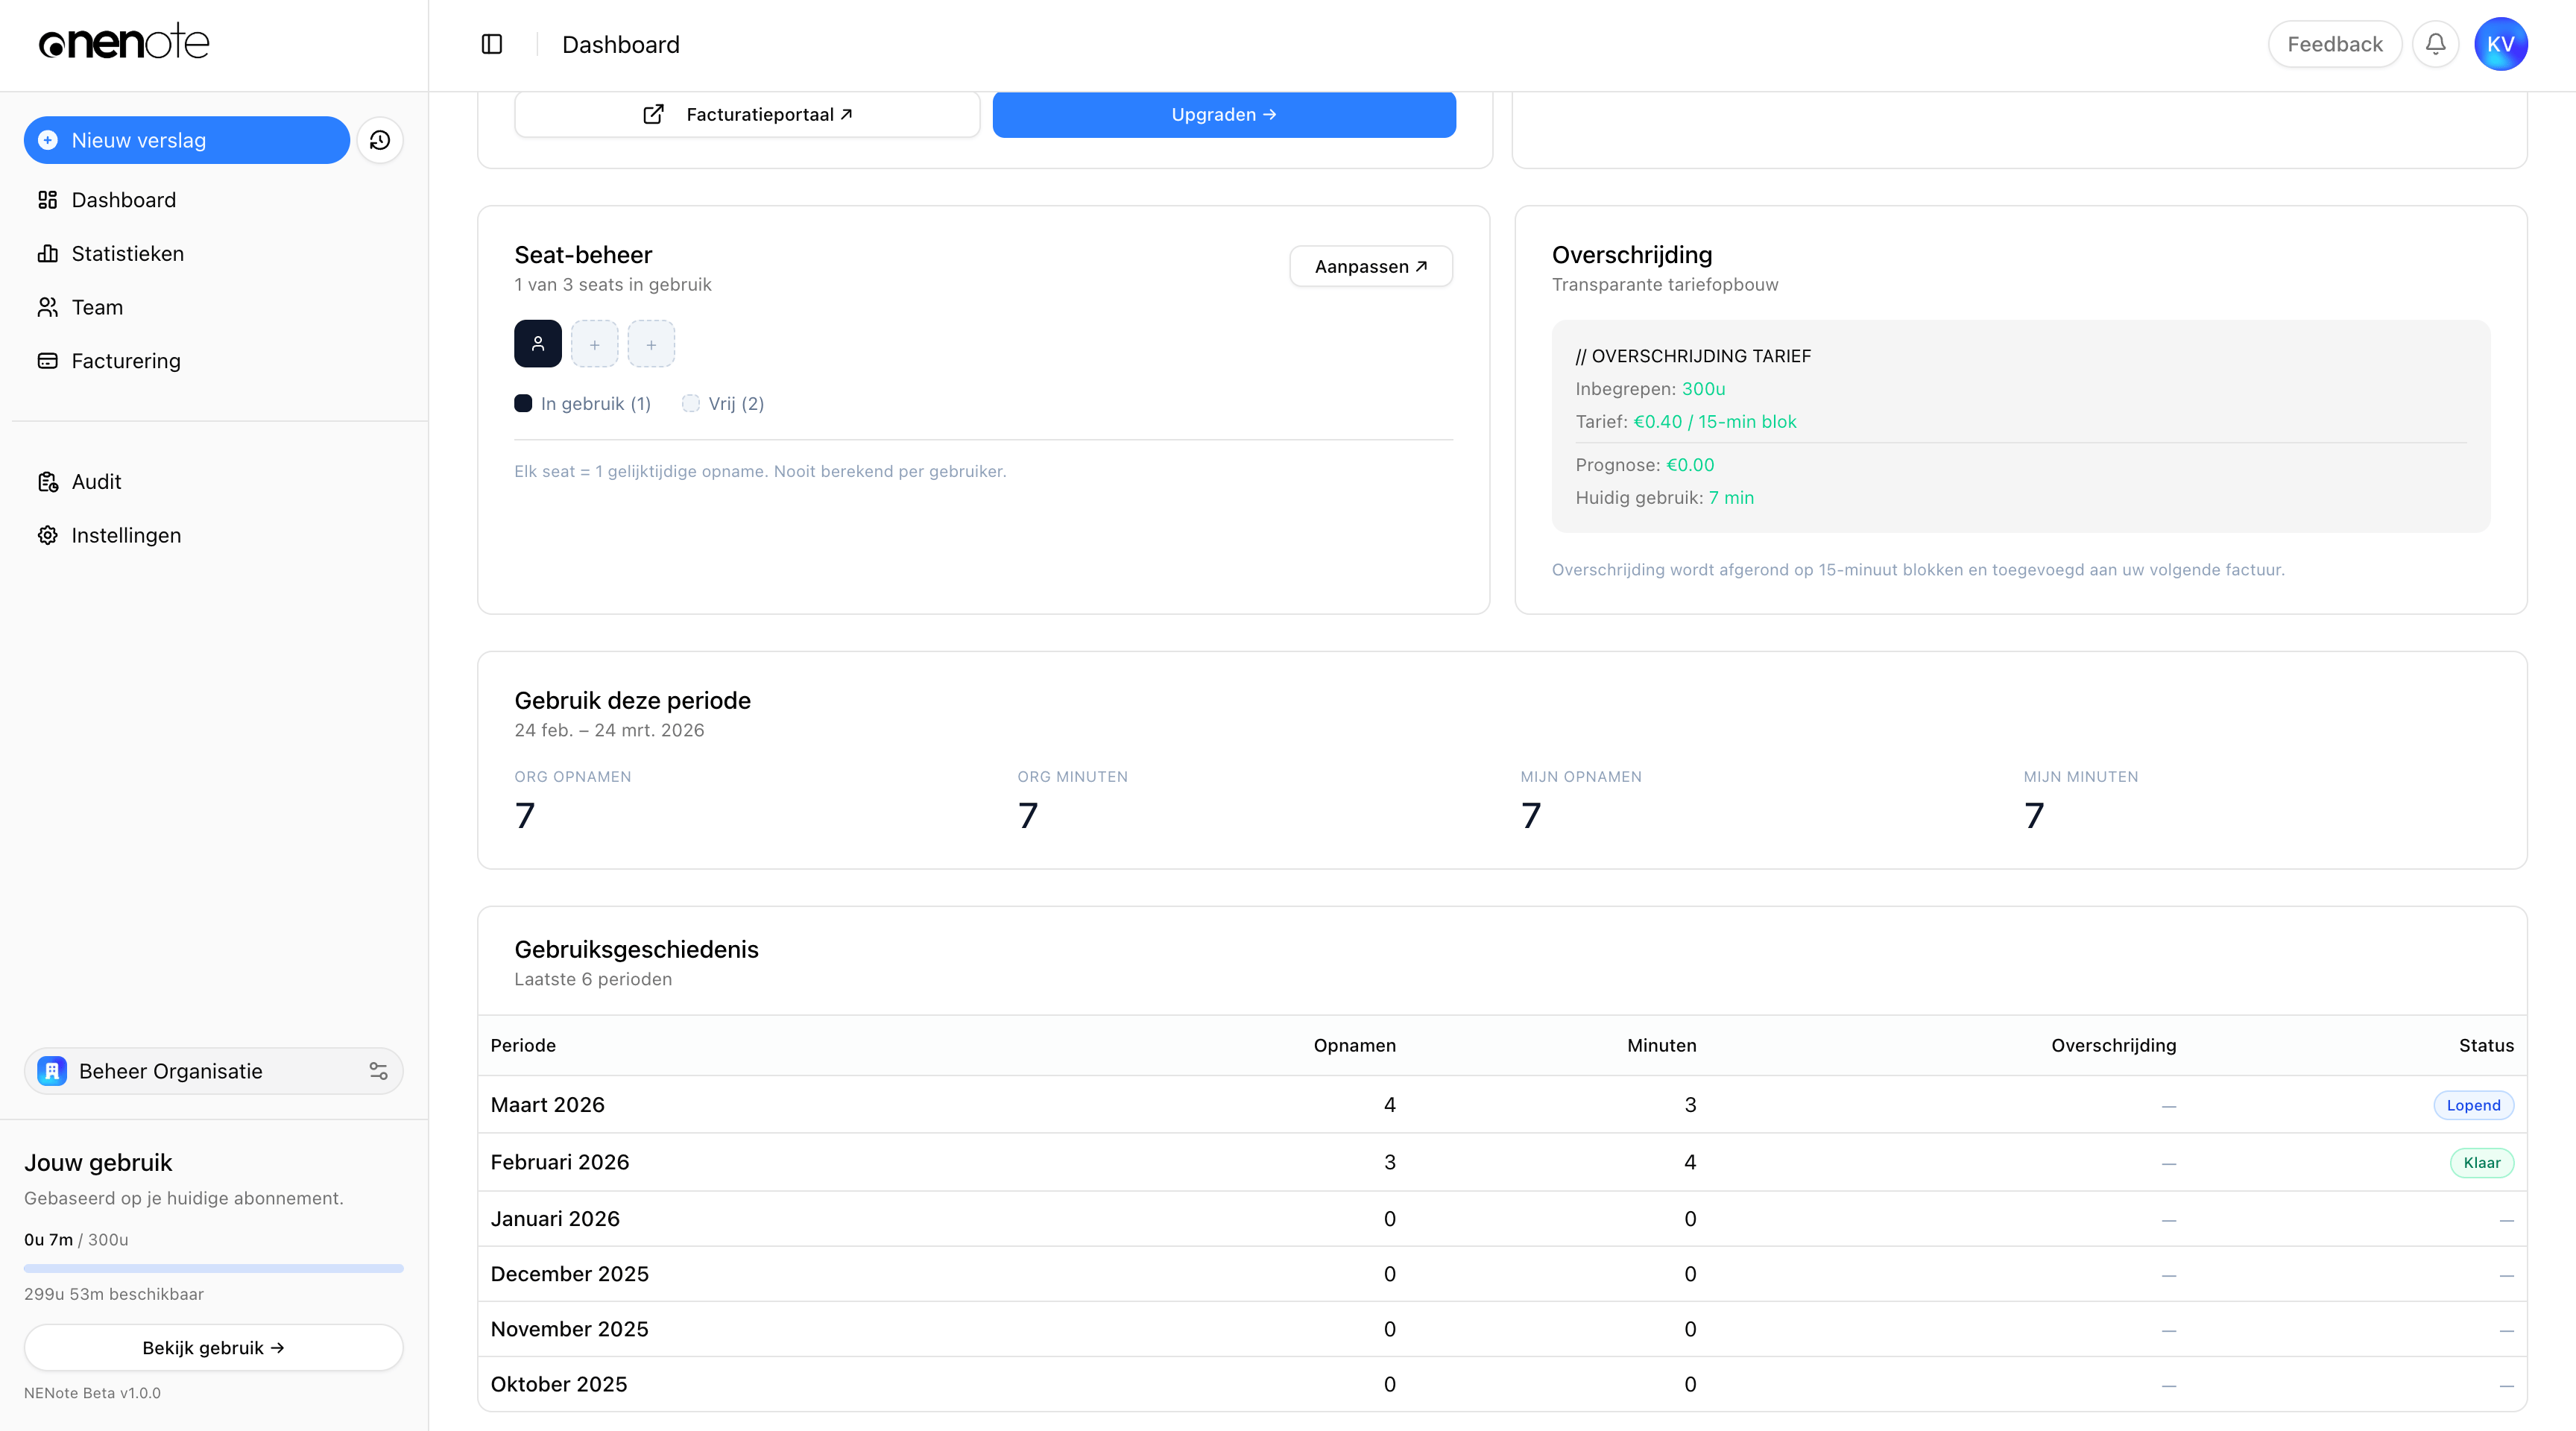Screen dimensions: 2576x1431
Task: Open Facturering in the sidebar
Action: pos(126,361)
